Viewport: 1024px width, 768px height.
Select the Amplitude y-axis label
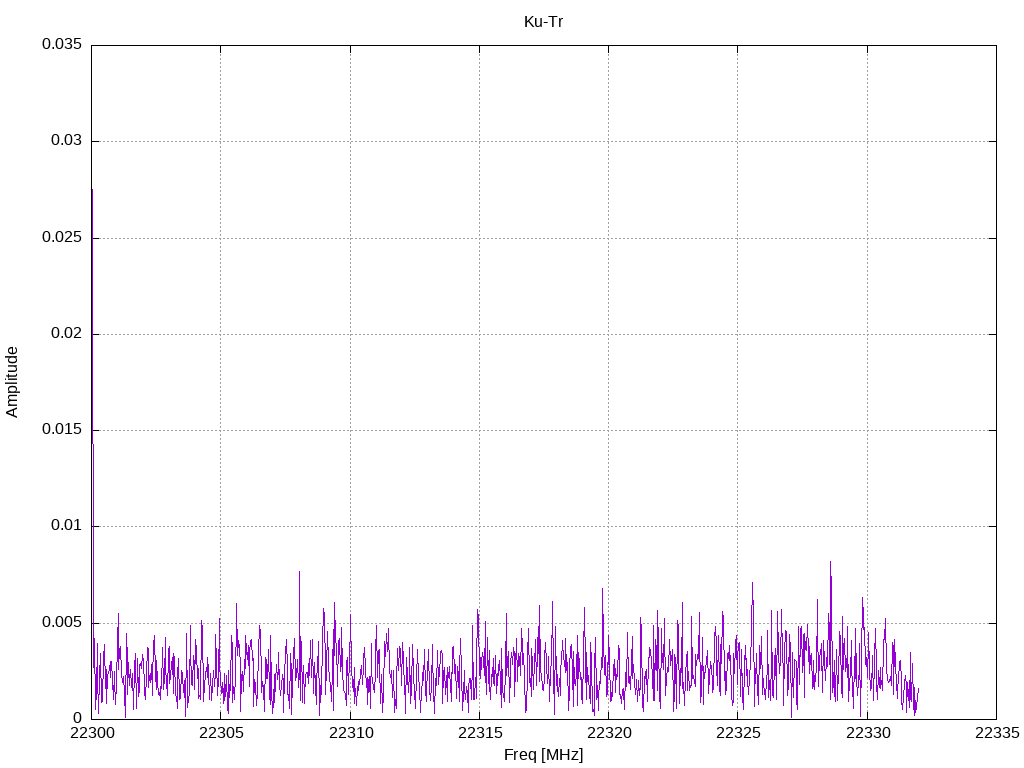tap(12, 382)
